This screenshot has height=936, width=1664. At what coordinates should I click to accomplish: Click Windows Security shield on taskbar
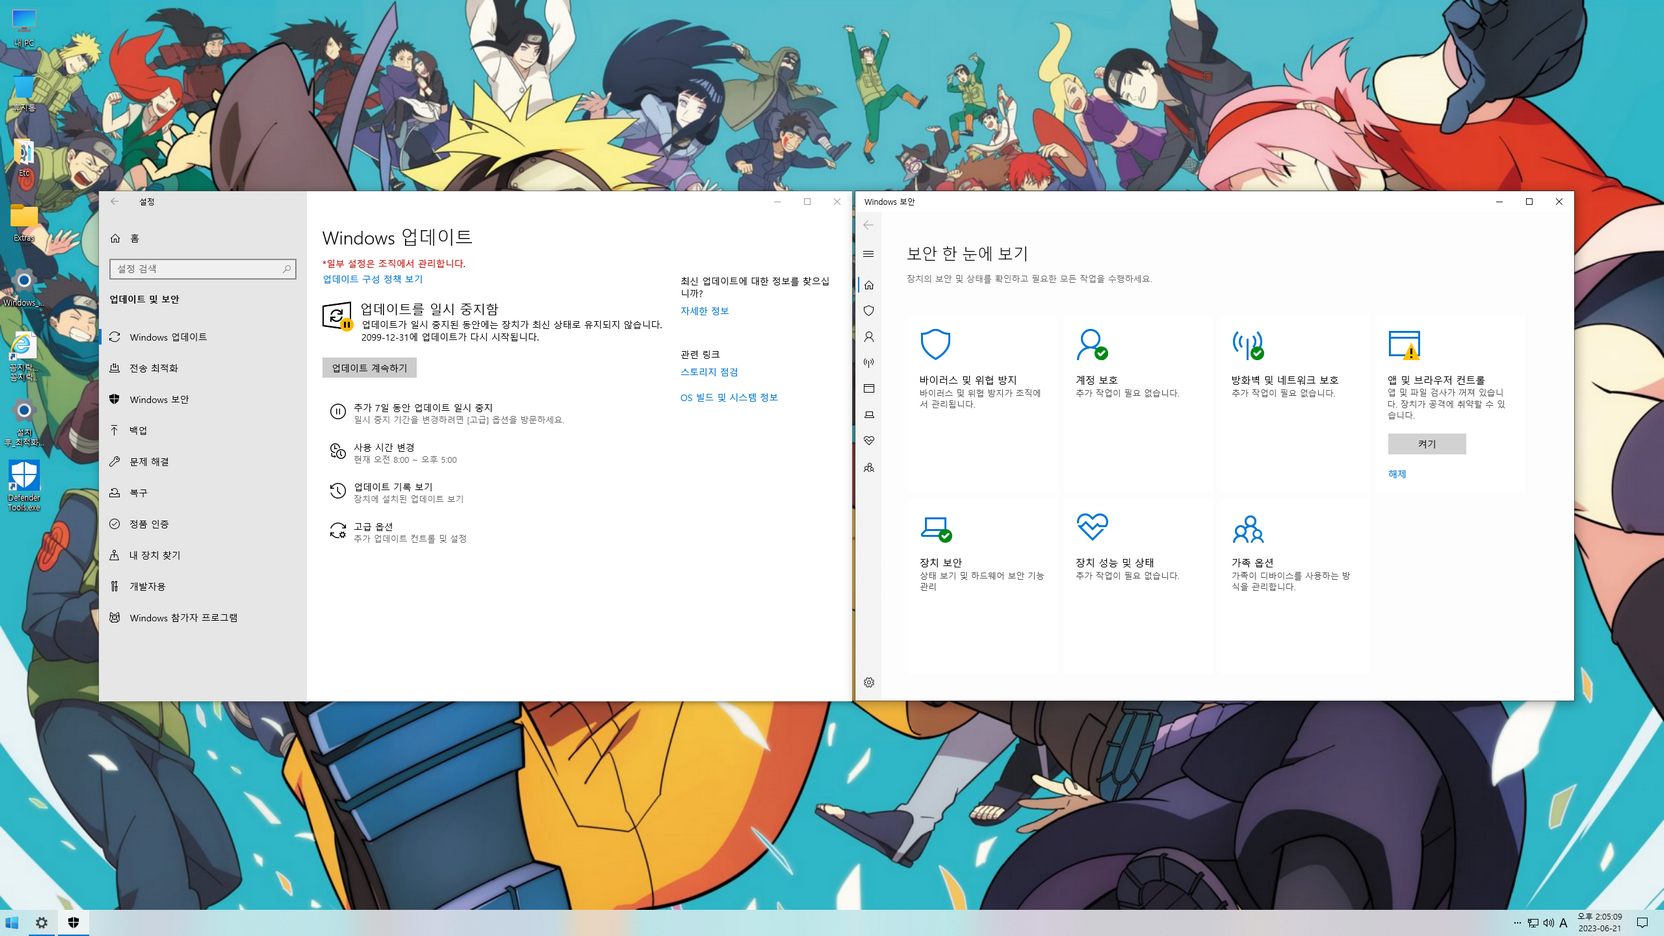(73, 923)
